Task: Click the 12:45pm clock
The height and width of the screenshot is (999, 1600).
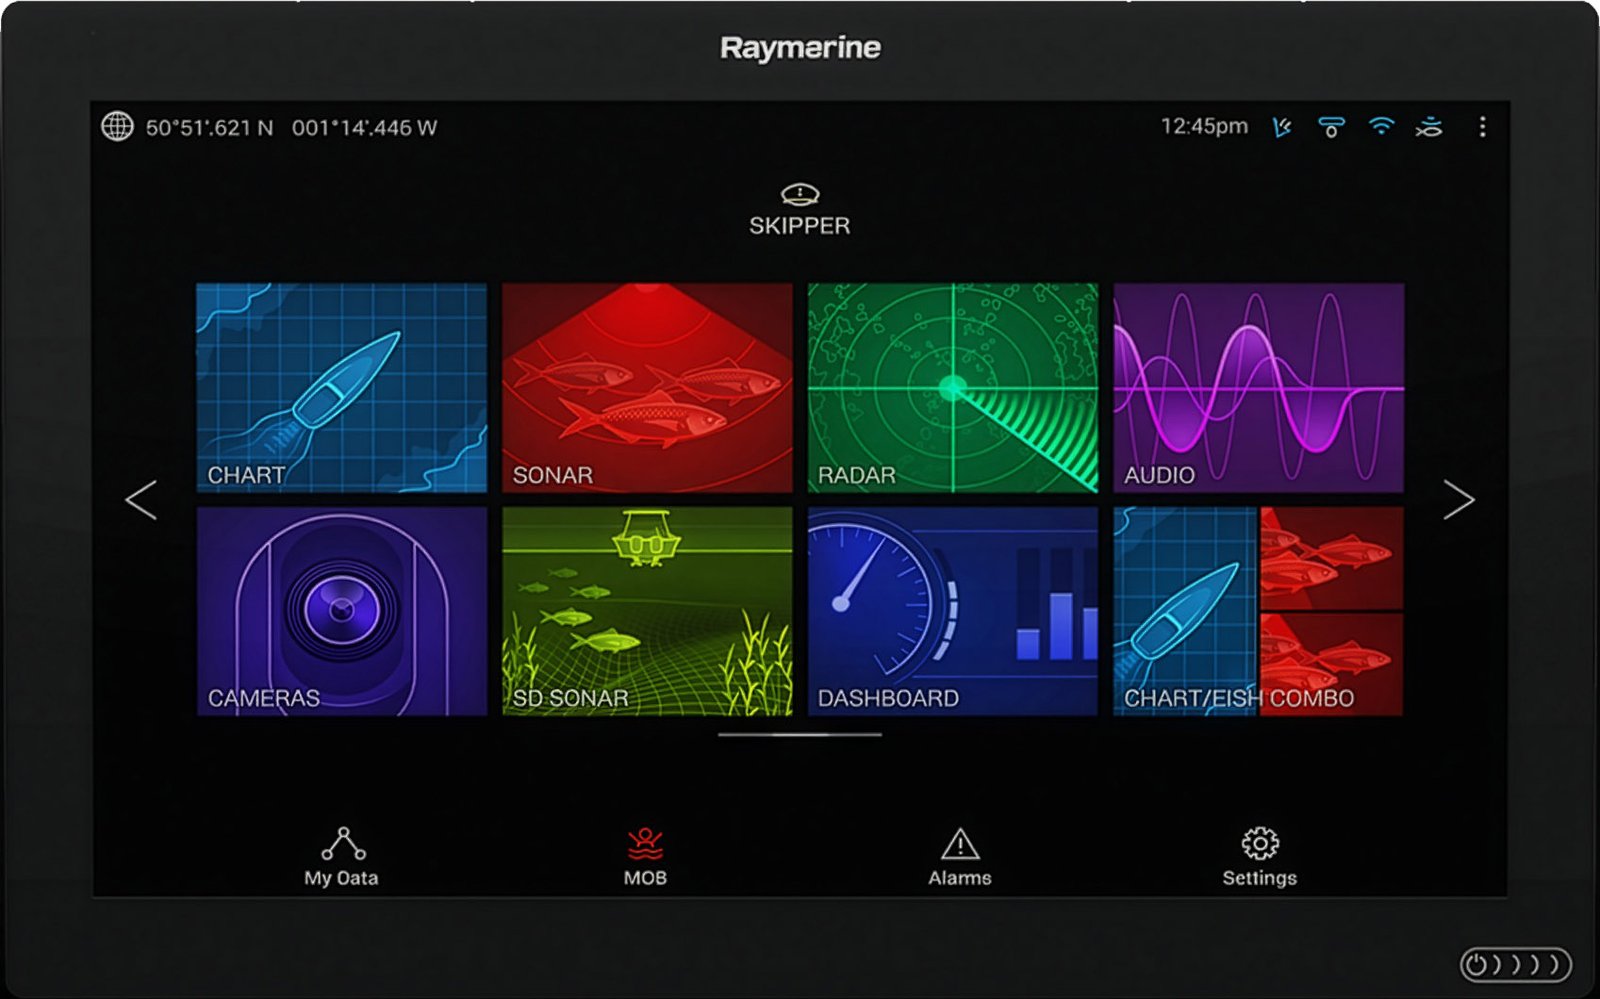Action: (x=1204, y=126)
